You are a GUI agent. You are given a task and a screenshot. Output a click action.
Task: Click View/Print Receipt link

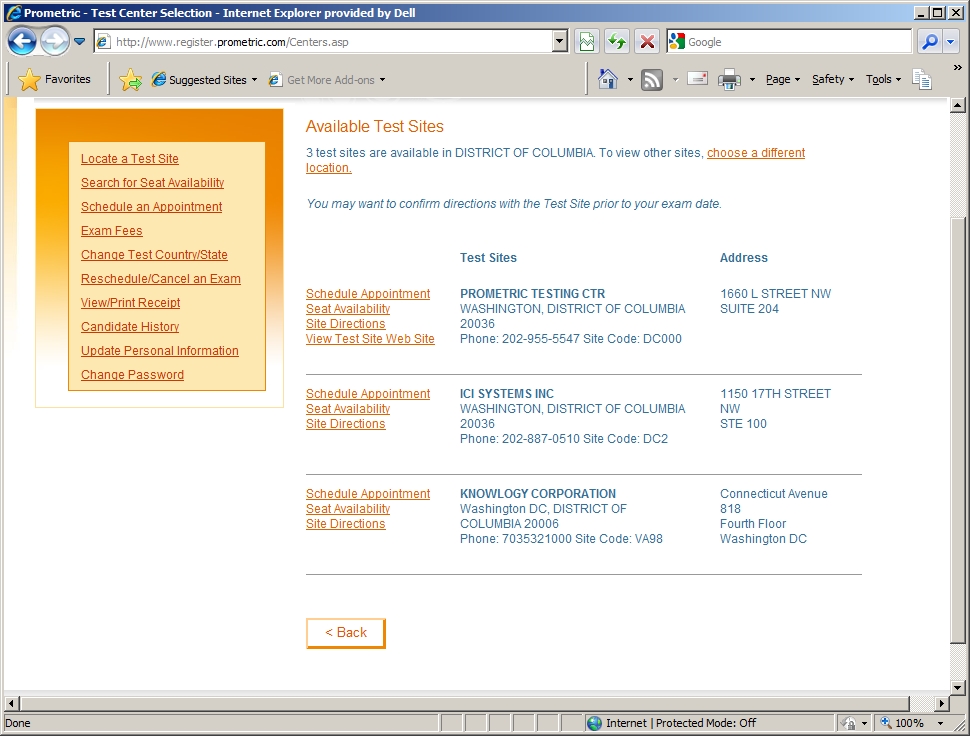click(x=131, y=303)
